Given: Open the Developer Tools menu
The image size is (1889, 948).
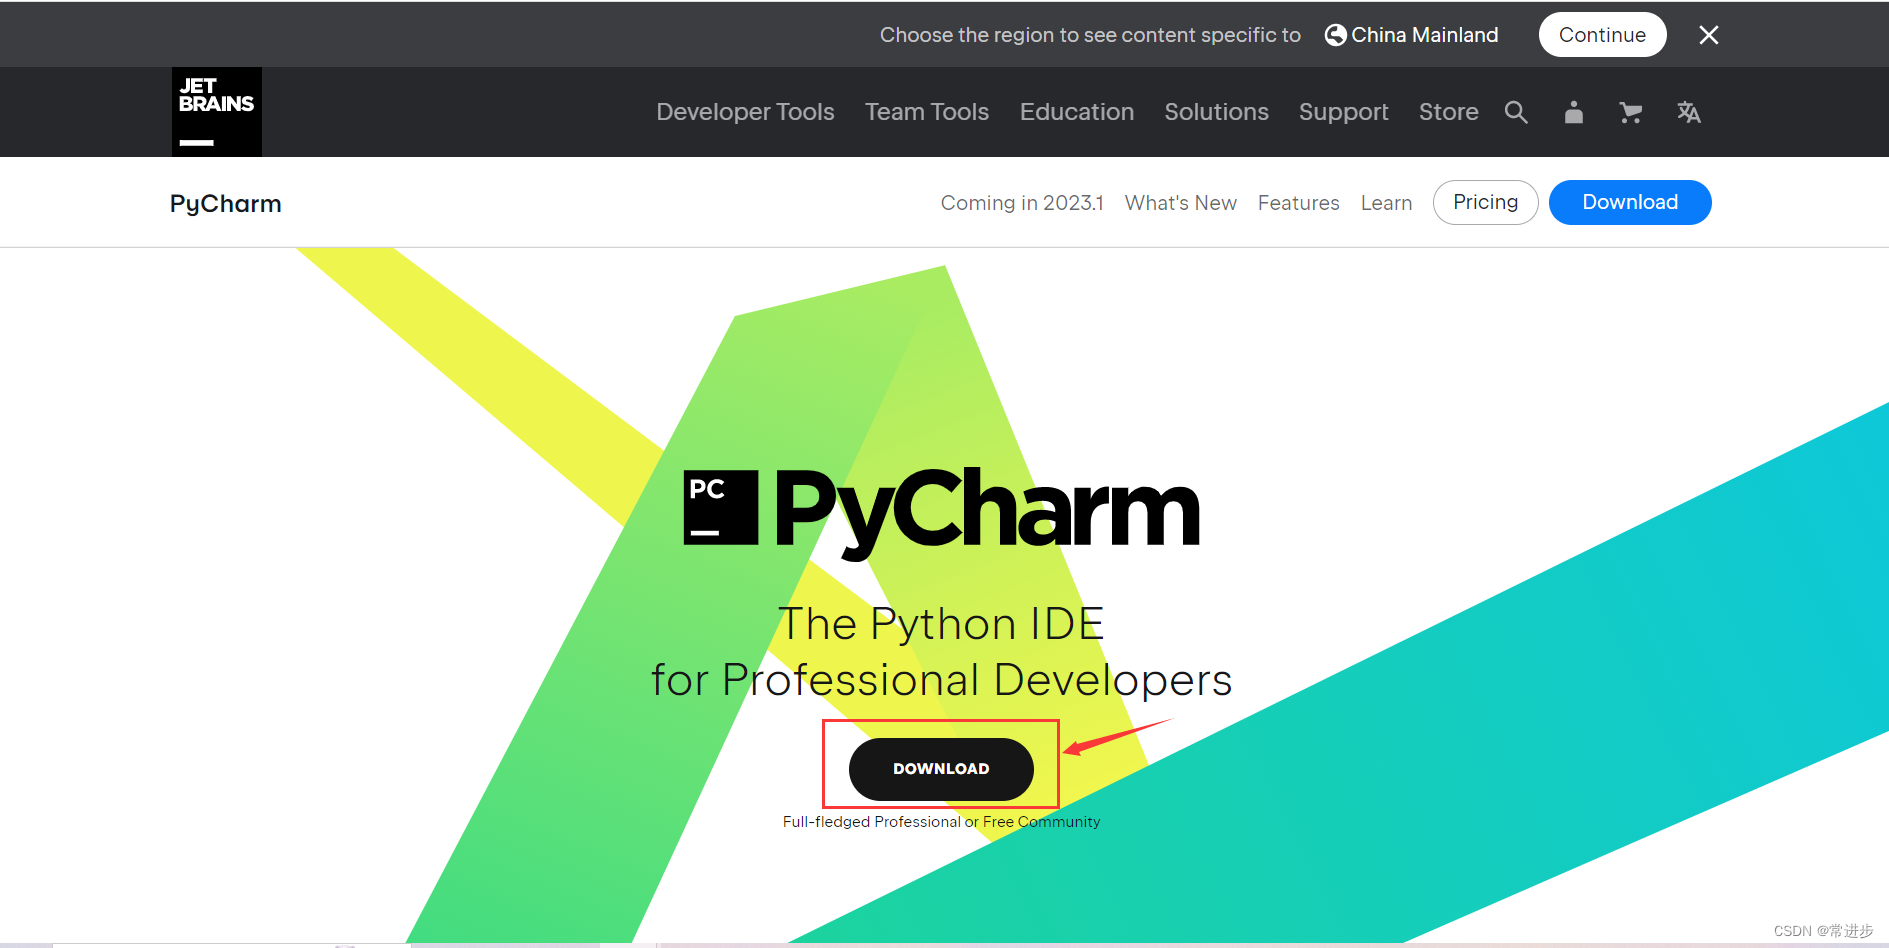Looking at the screenshot, I should (x=745, y=112).
